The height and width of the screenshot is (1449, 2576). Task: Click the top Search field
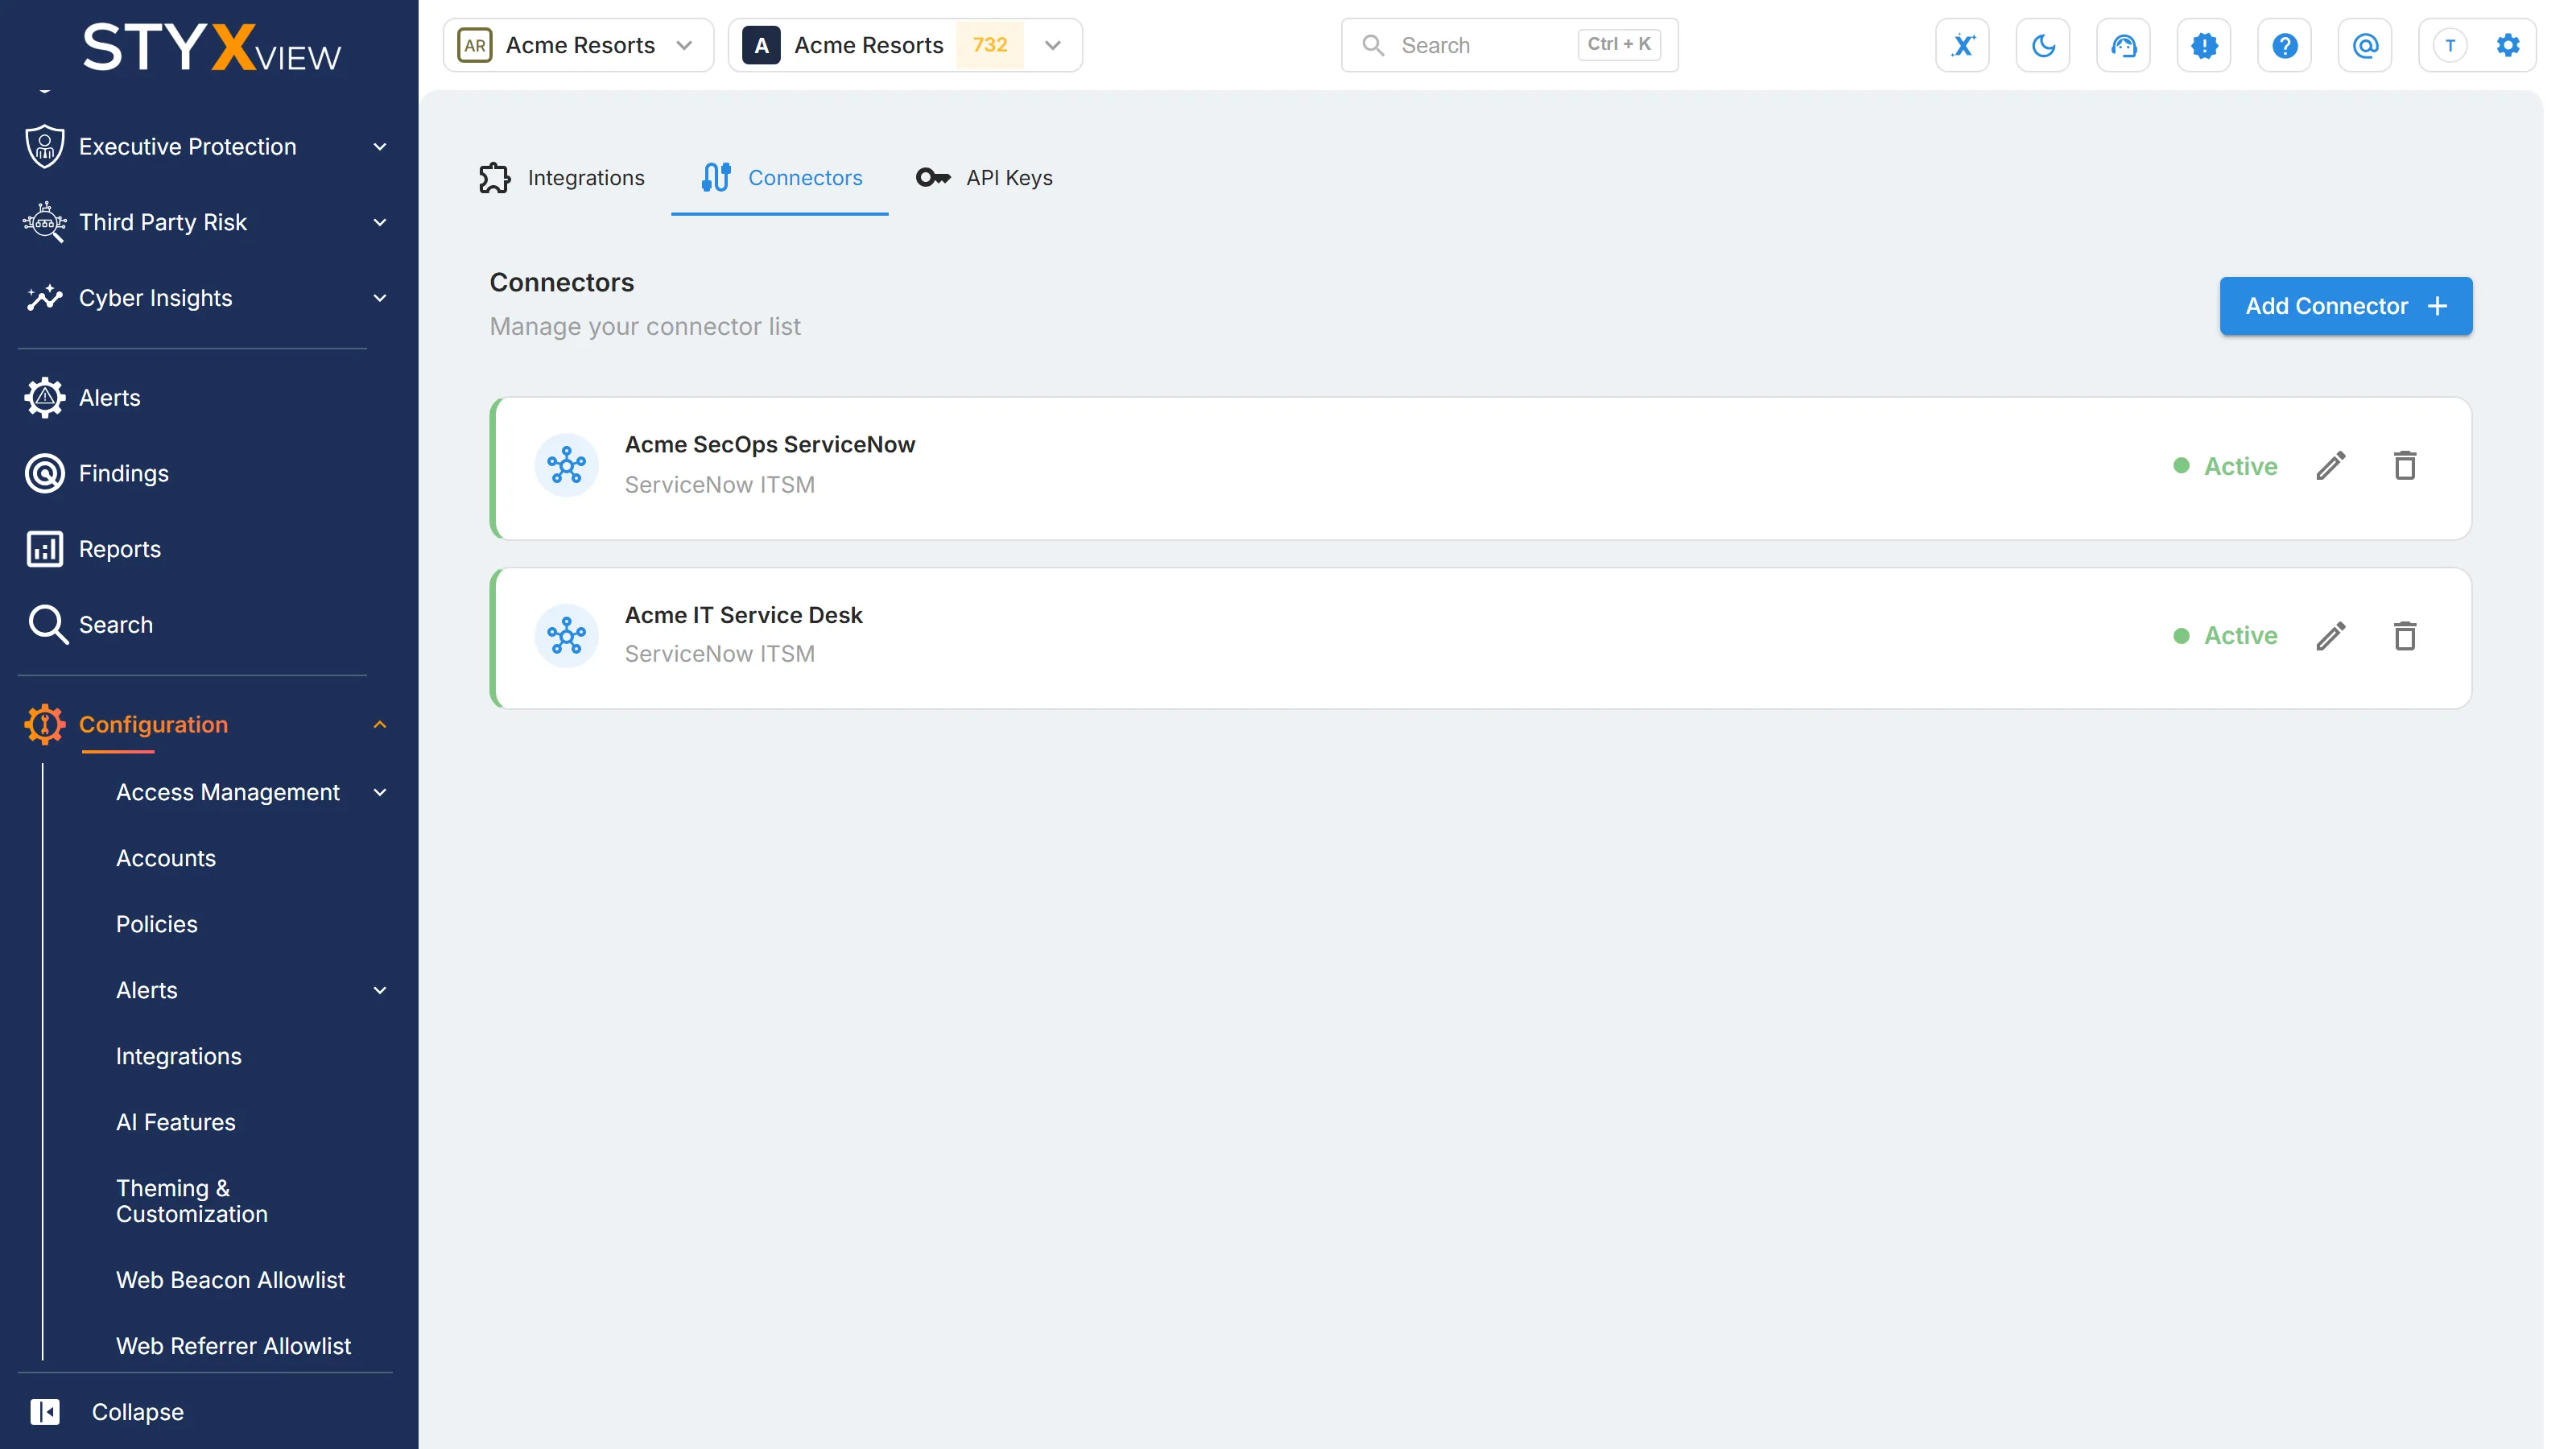[x=1509, y=45]
